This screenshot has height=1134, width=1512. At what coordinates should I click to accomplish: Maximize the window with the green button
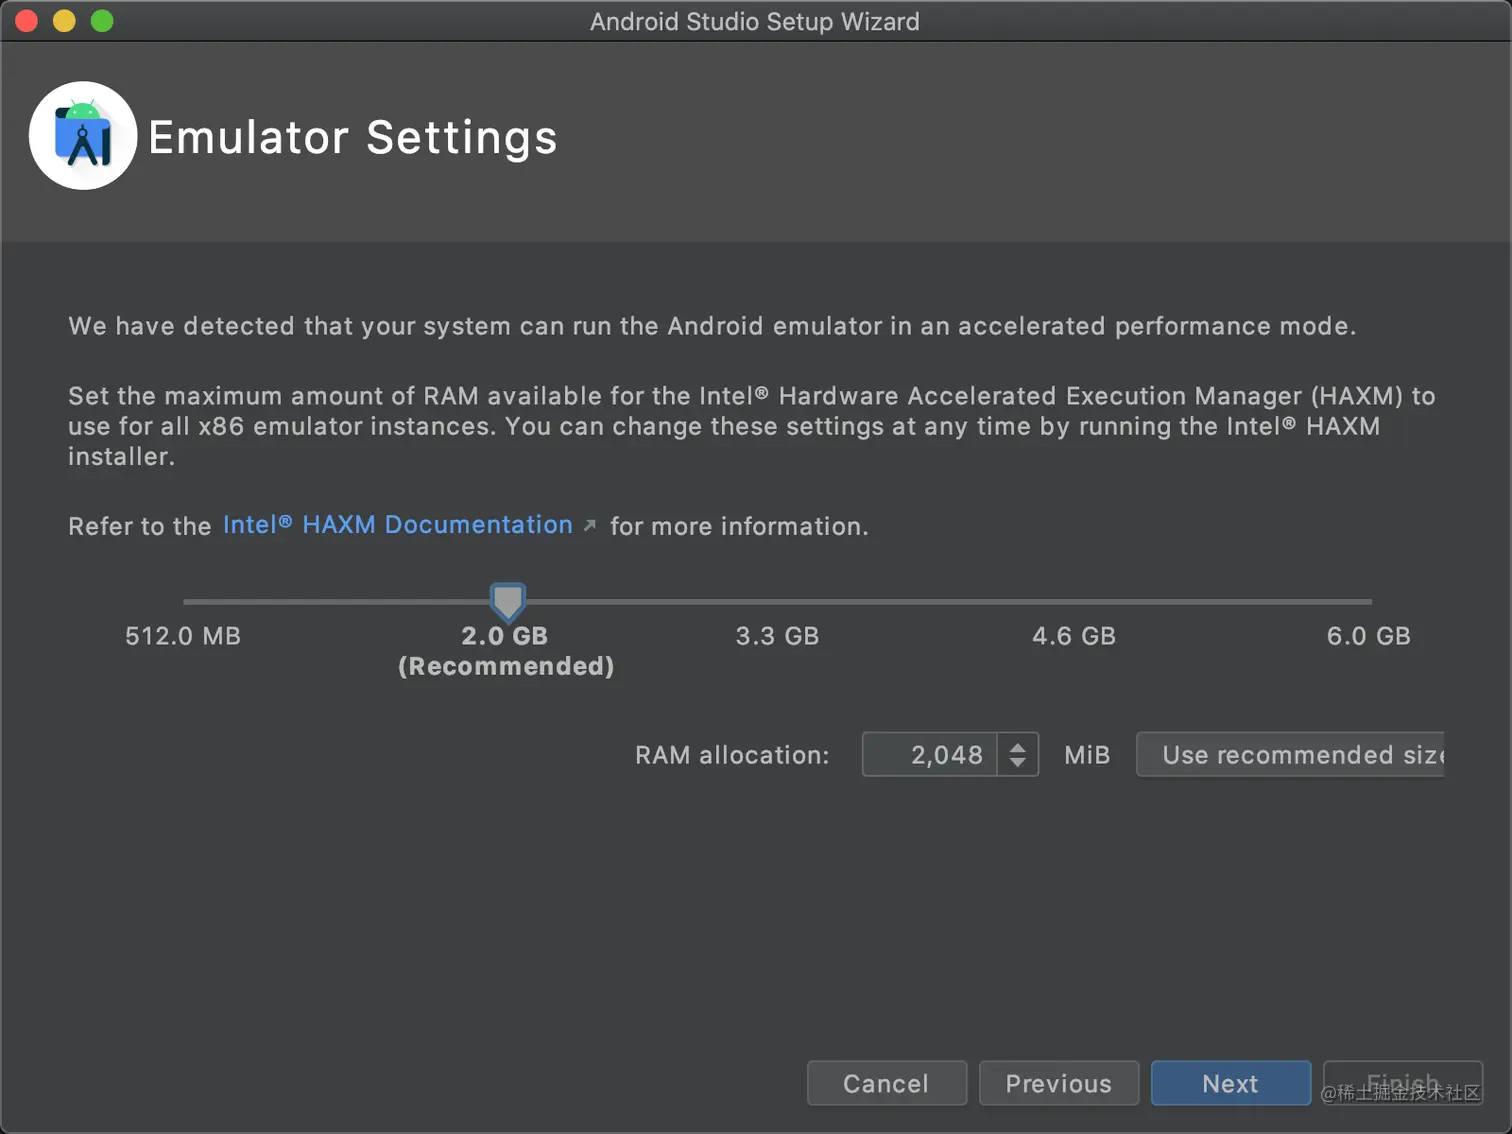(102, 21)
